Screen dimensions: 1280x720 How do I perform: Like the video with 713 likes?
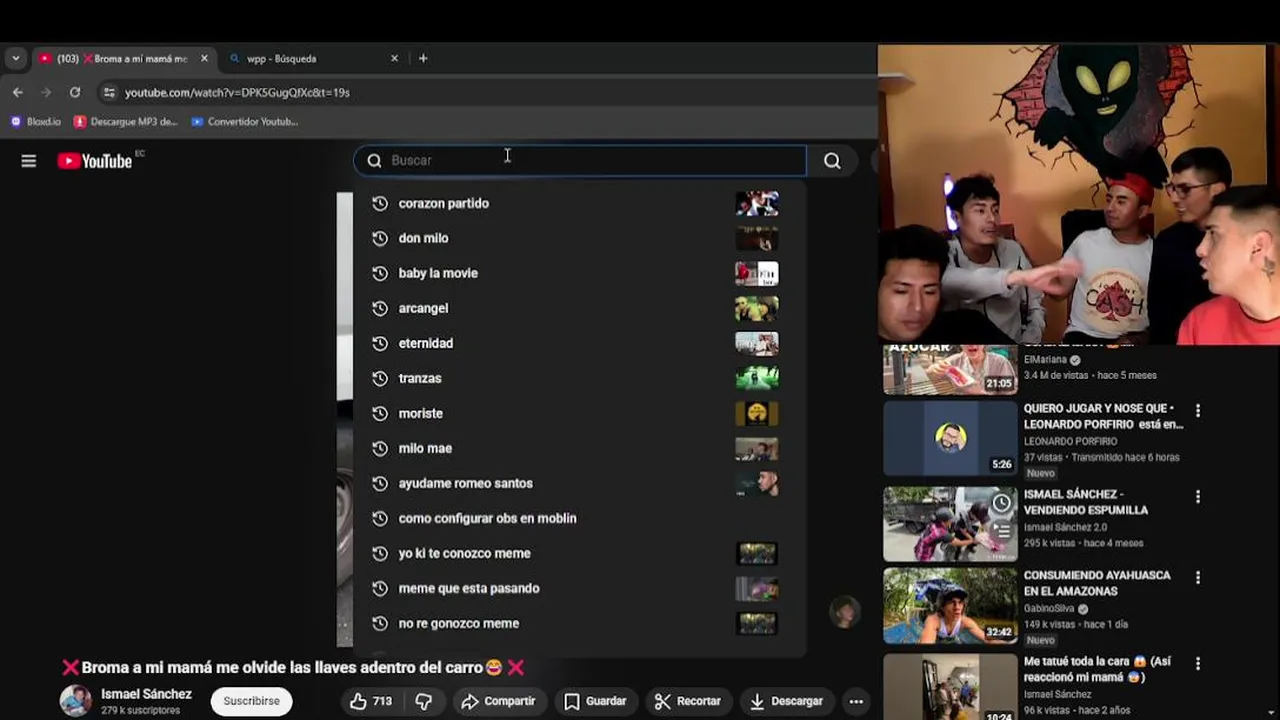(370, 701)
